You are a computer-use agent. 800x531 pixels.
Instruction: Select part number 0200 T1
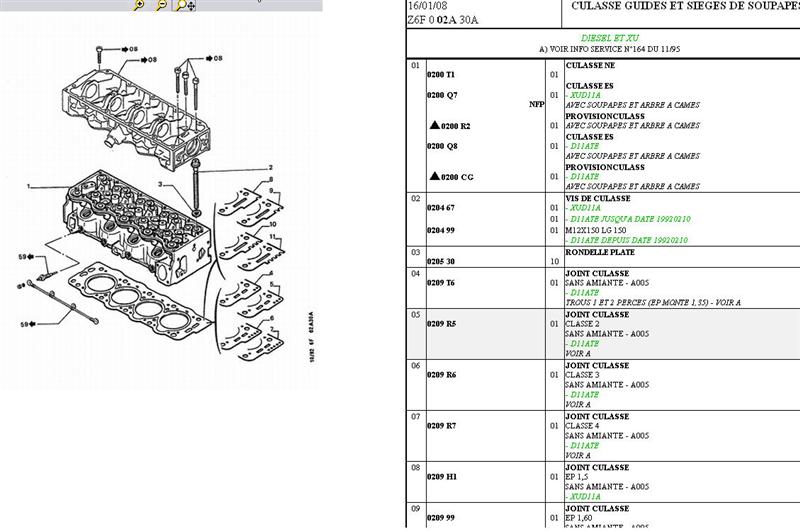tap(441, 74)
